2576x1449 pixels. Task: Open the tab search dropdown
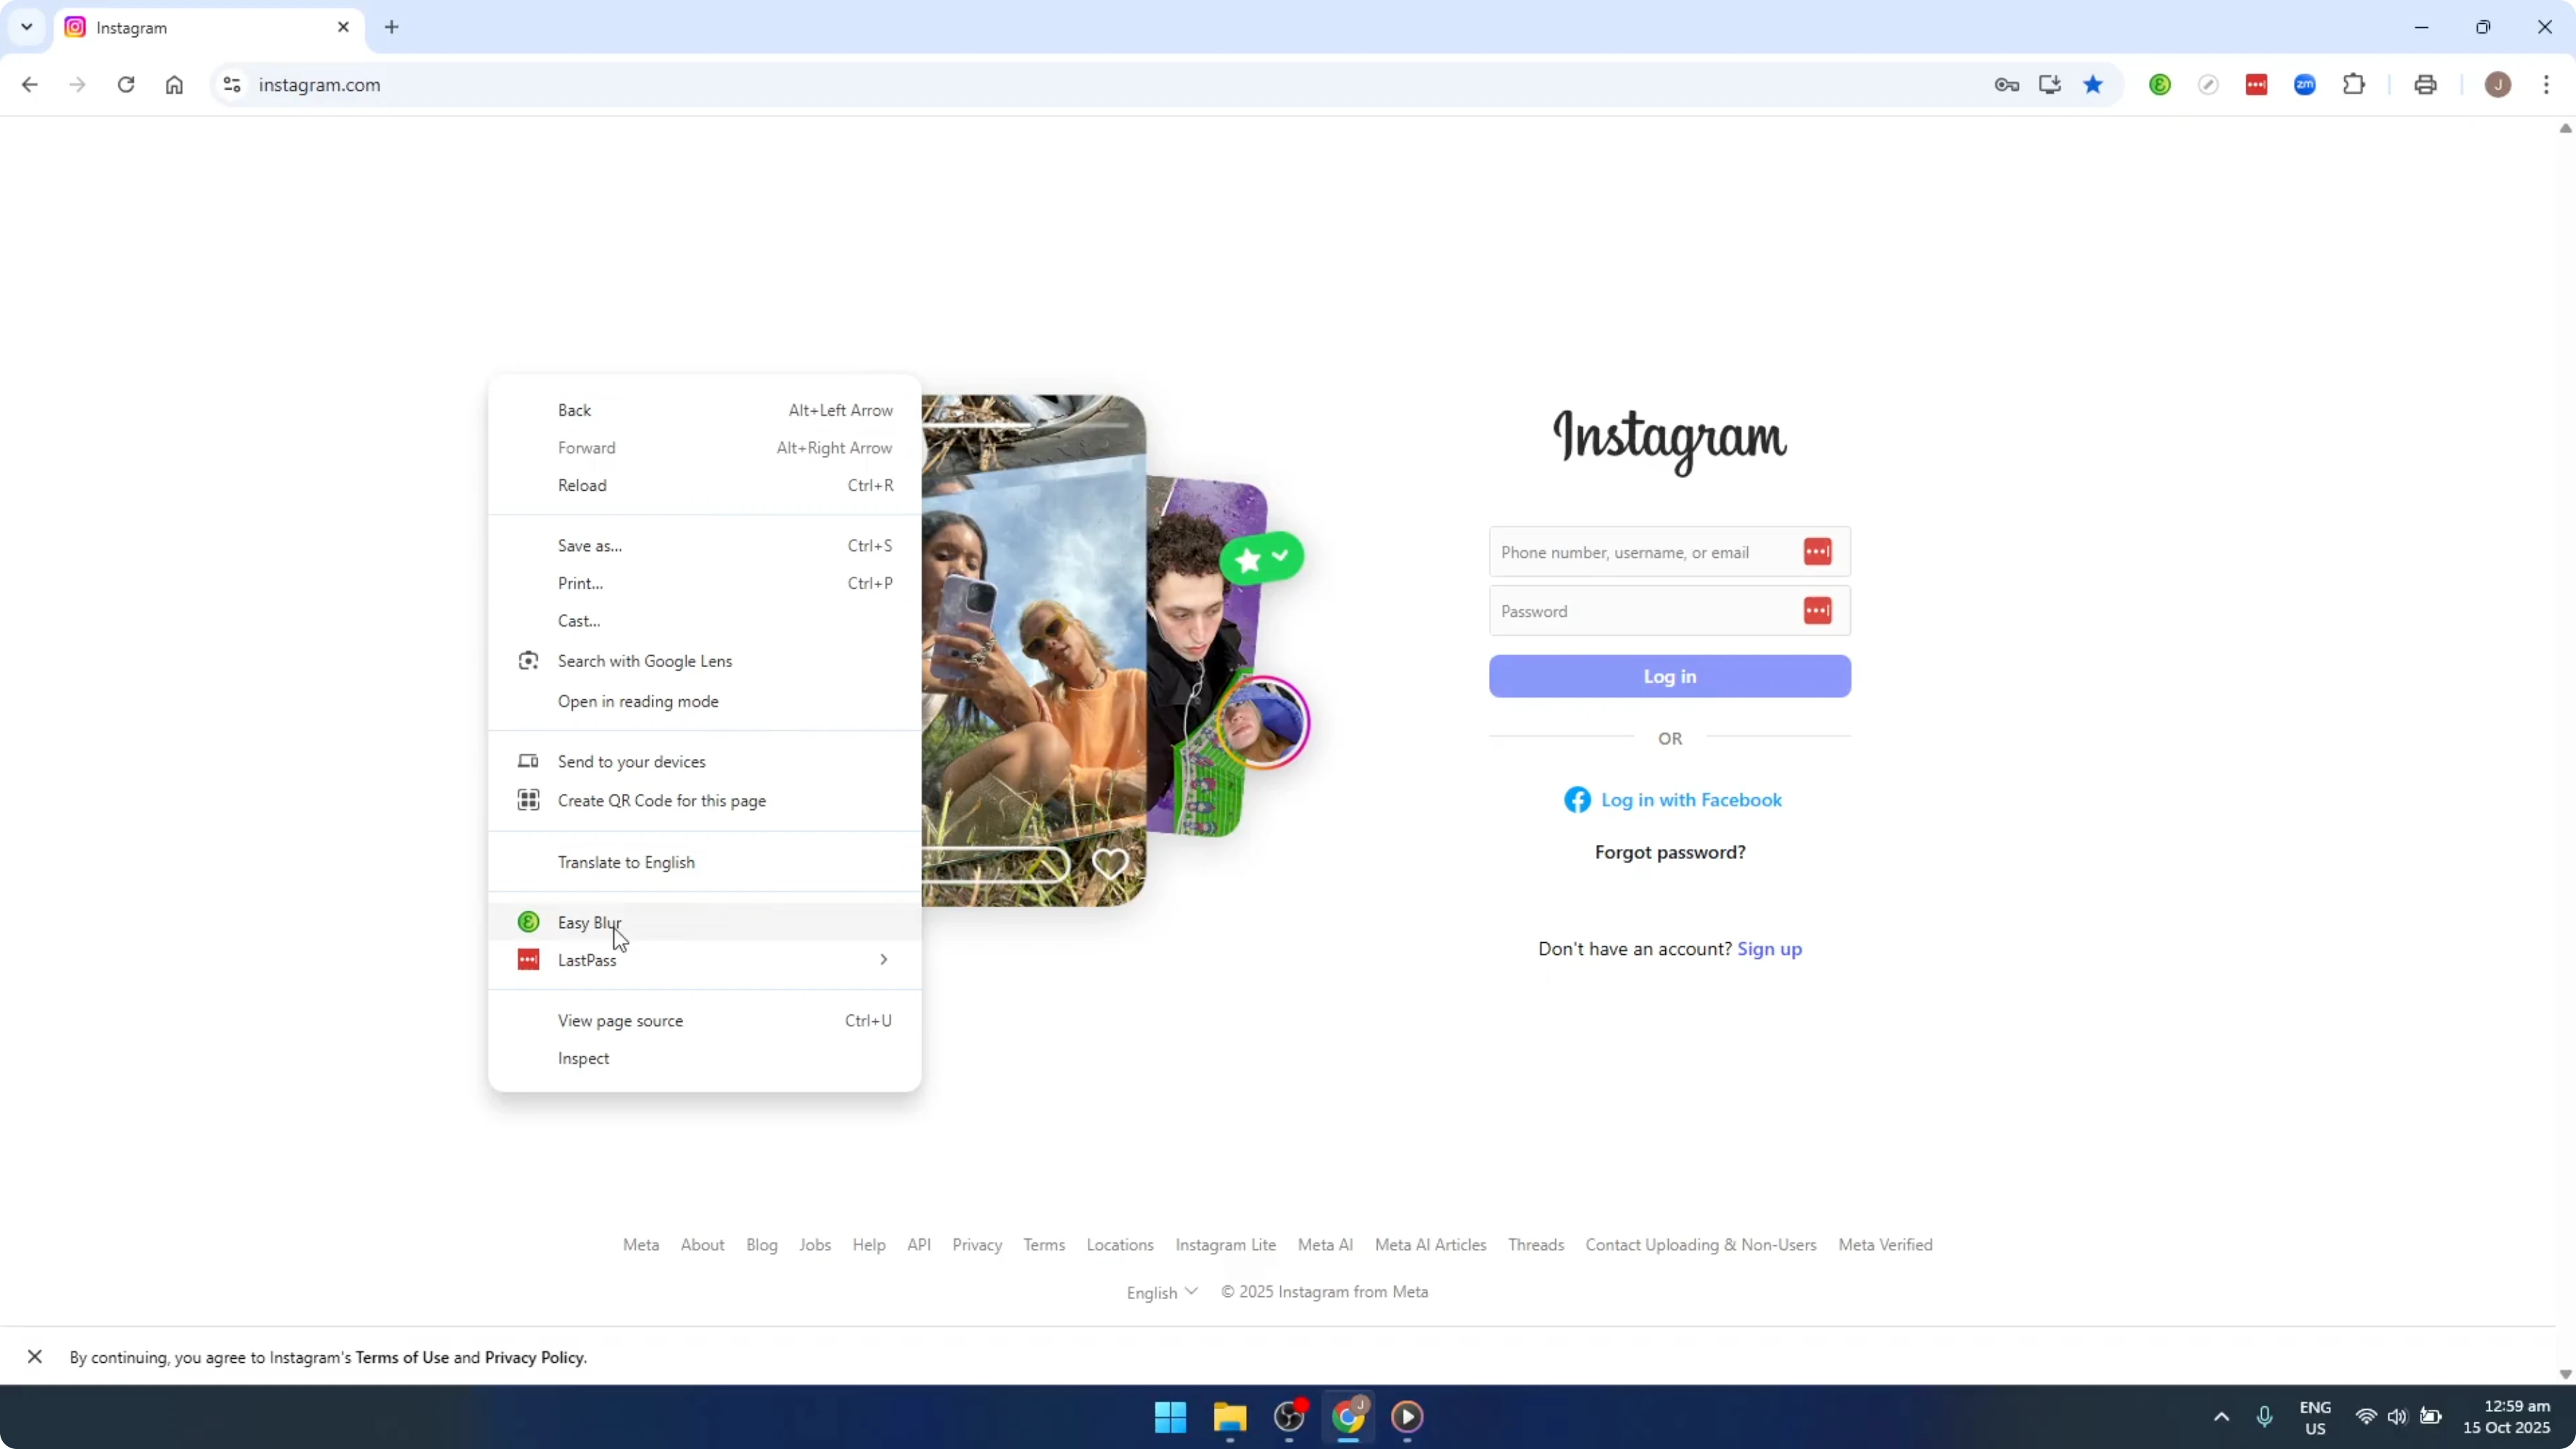[x=26, y=27]
